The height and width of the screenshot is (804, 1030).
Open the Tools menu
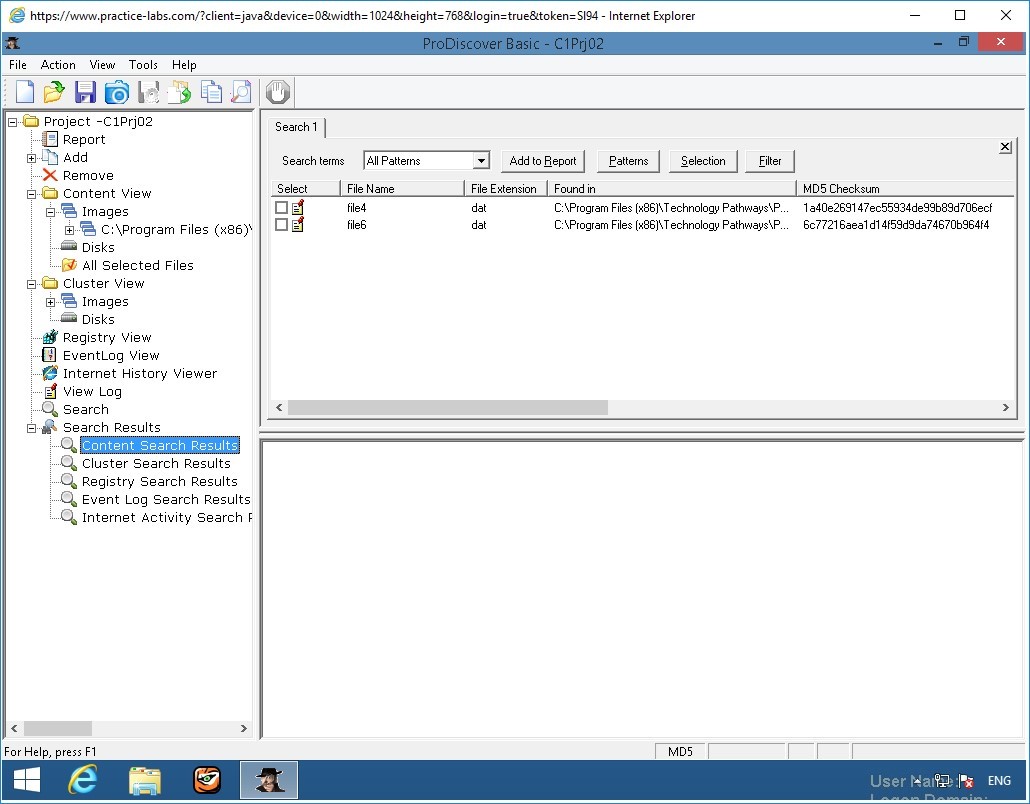point(143,64)
